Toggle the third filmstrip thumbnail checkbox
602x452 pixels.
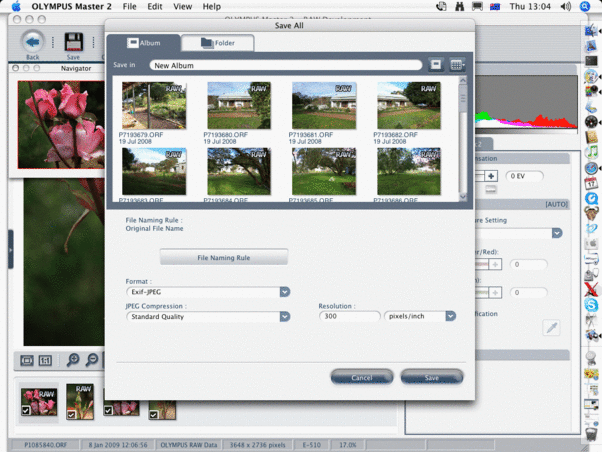tap(109, 411)
